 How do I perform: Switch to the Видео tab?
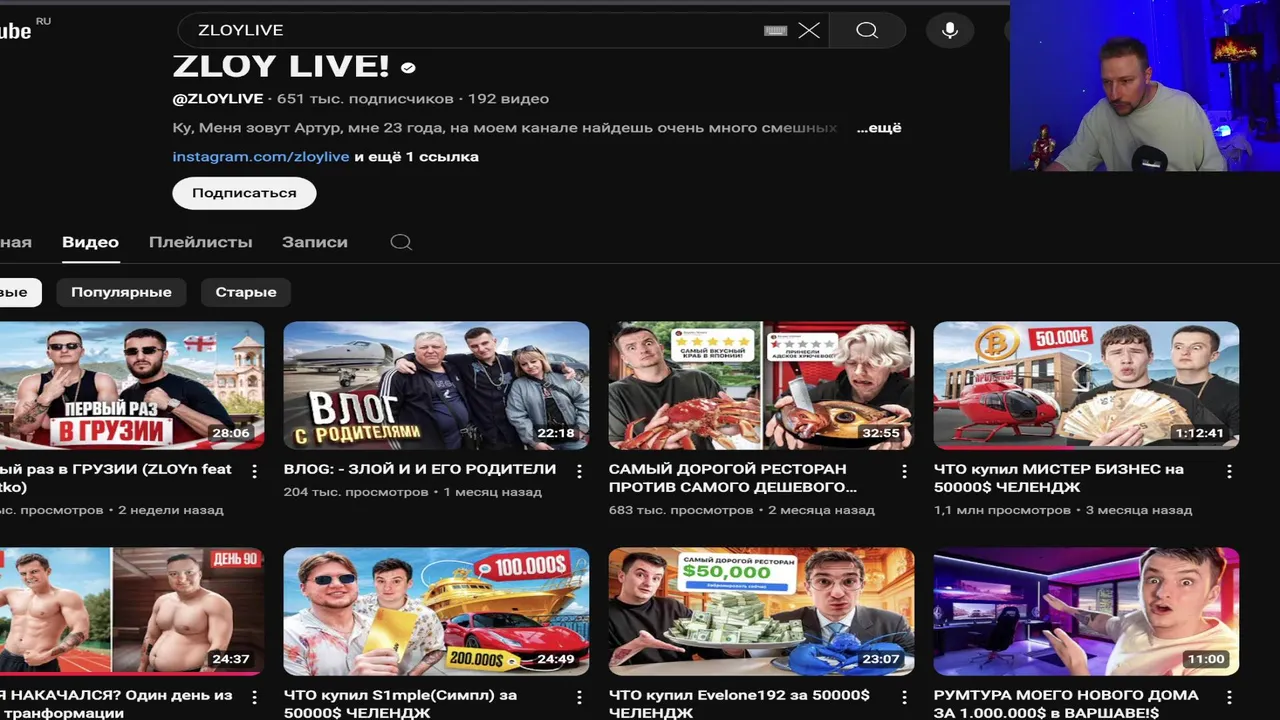[x=90, y=242]
